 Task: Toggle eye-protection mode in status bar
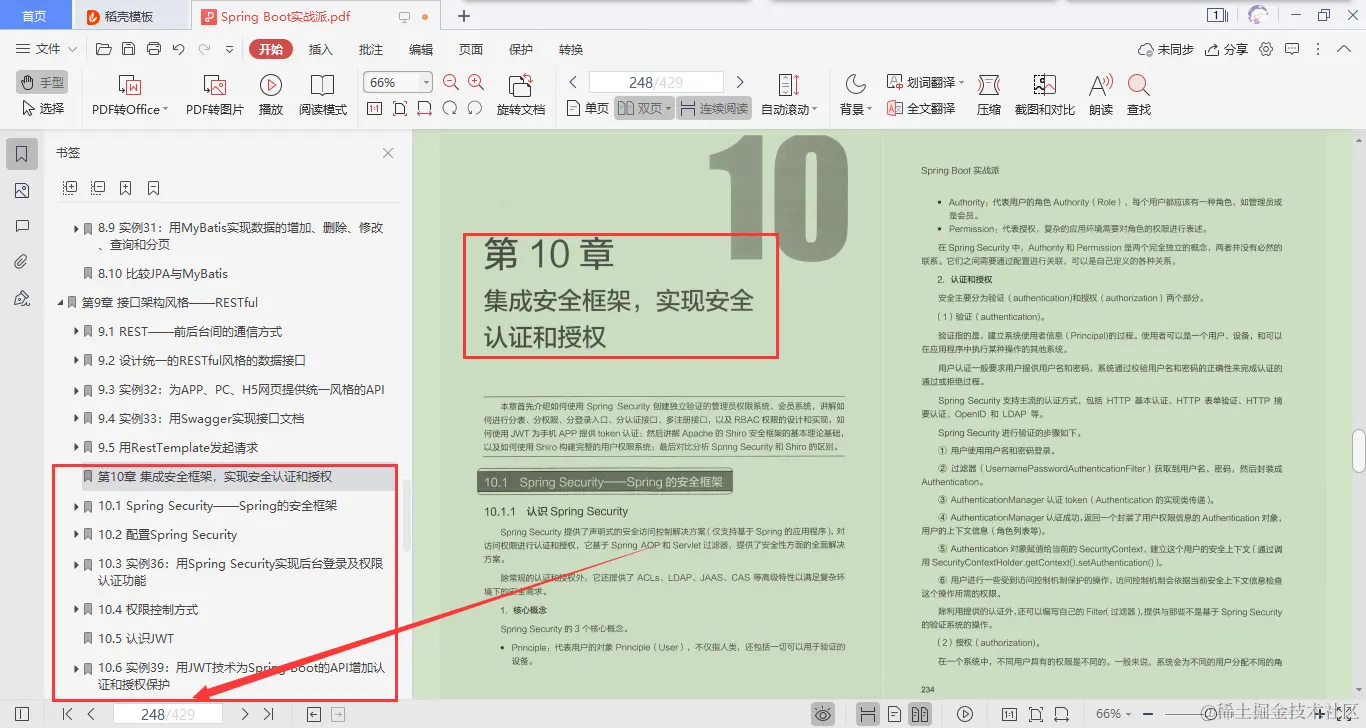point(822,713)
